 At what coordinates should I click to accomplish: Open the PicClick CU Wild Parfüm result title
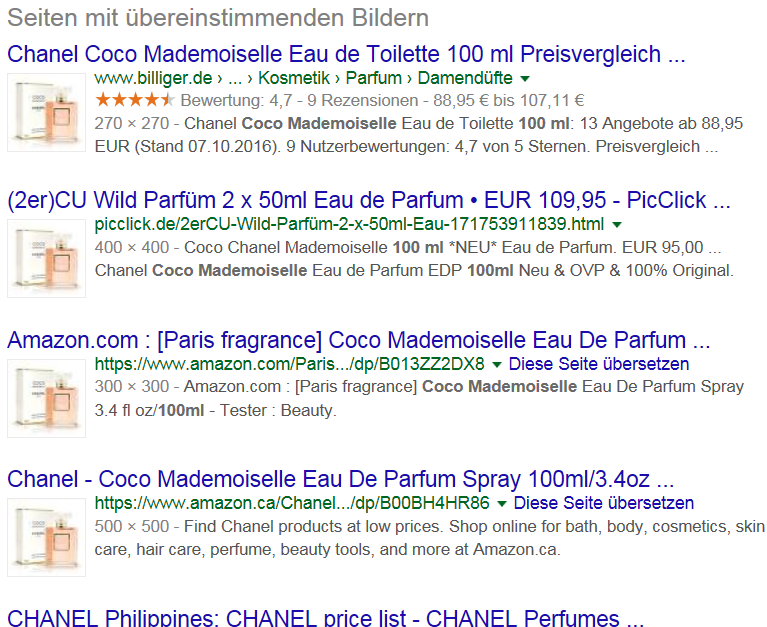(x=369, y=200)
